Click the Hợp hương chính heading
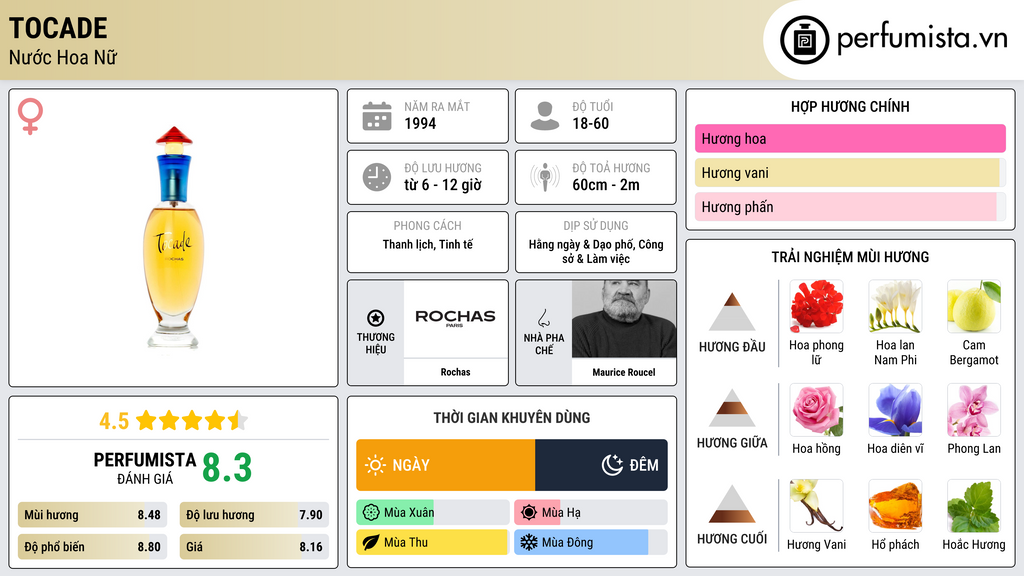This screenshot has height=576, width=1024. 850,106
